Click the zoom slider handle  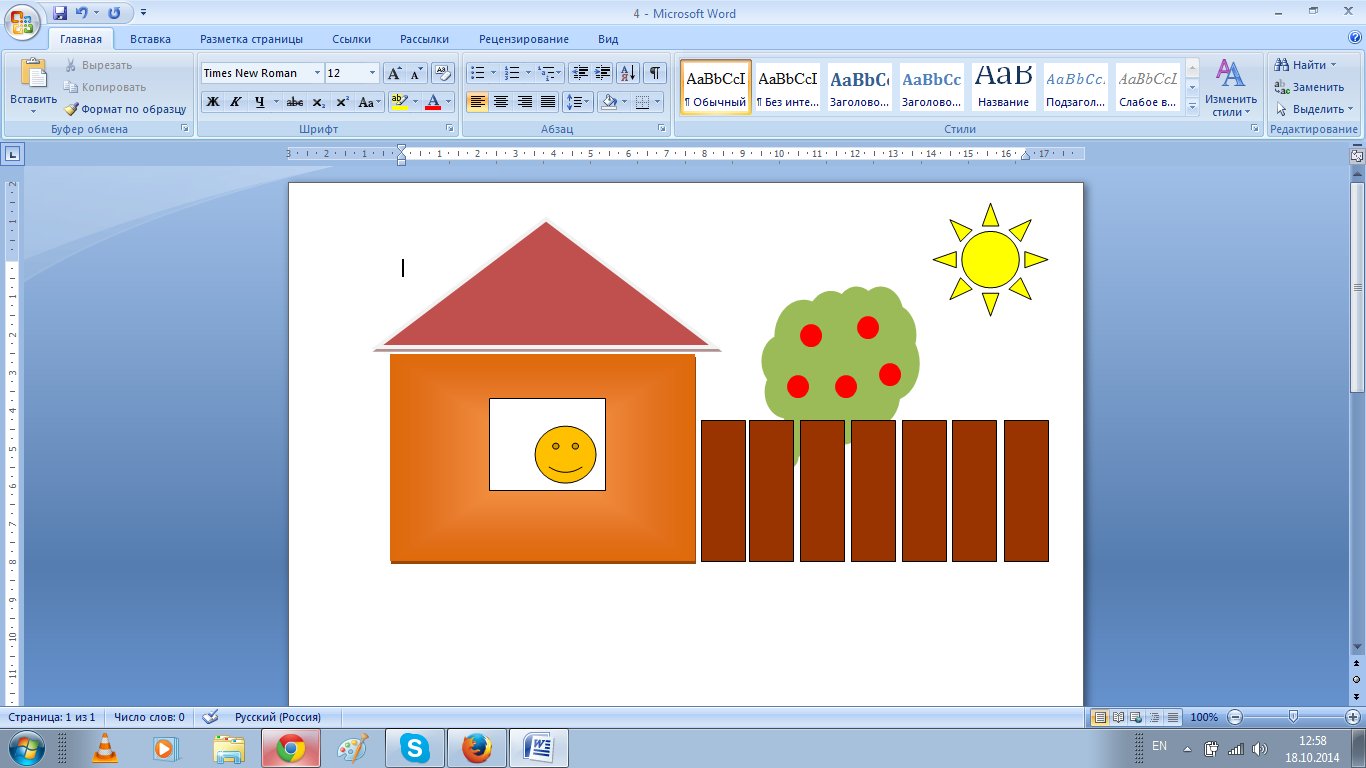(x=1294, y=717)
